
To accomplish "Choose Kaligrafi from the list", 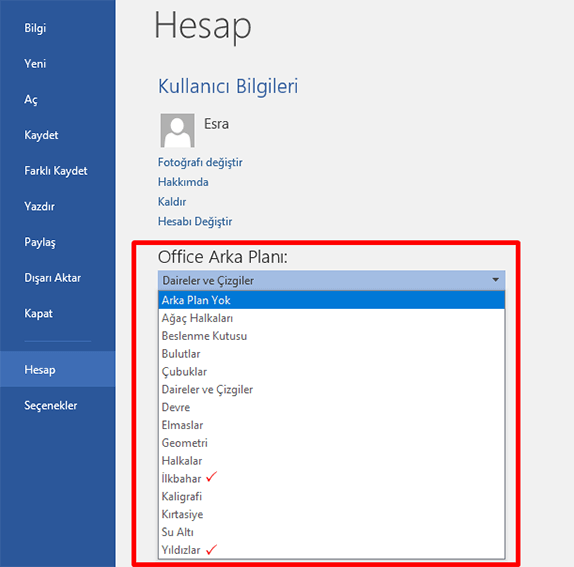I will coord(331,497).
